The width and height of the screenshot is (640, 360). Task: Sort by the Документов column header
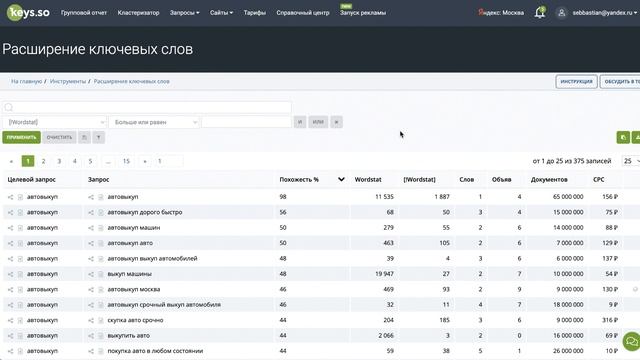[549, 180]
